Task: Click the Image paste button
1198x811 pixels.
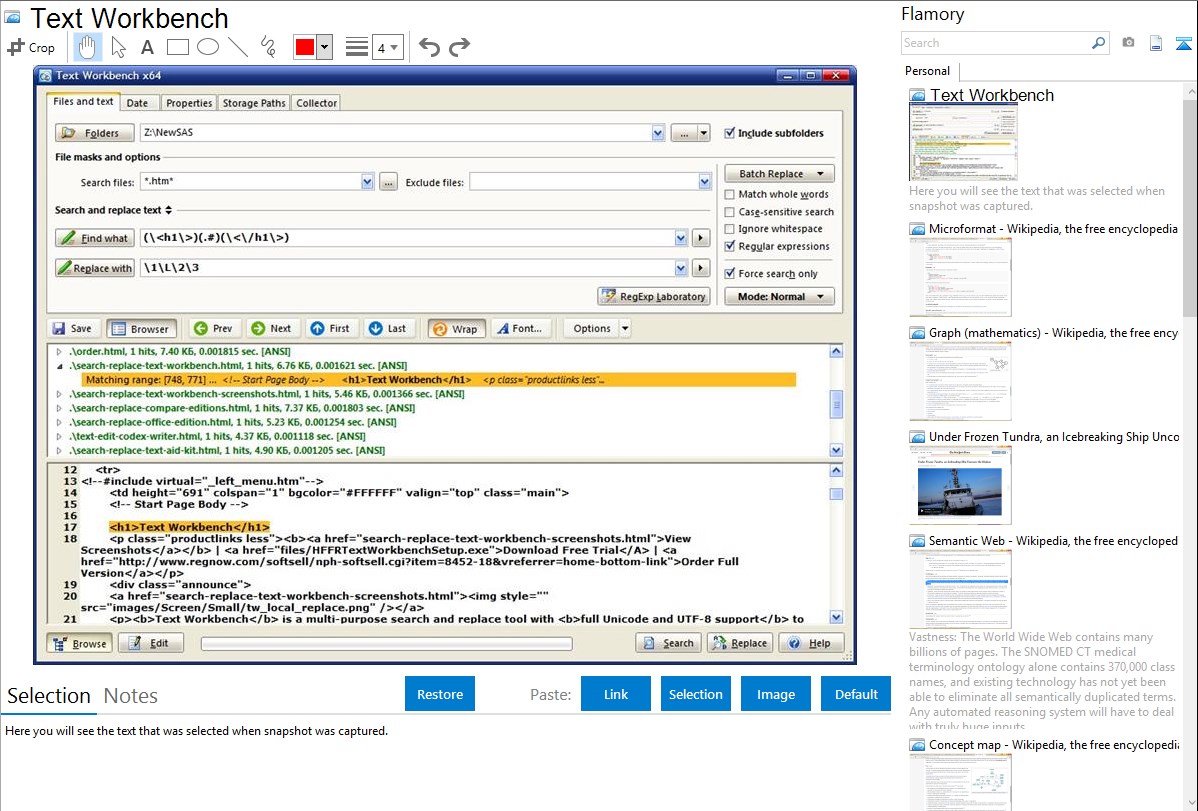Action: tap(776, 694)
